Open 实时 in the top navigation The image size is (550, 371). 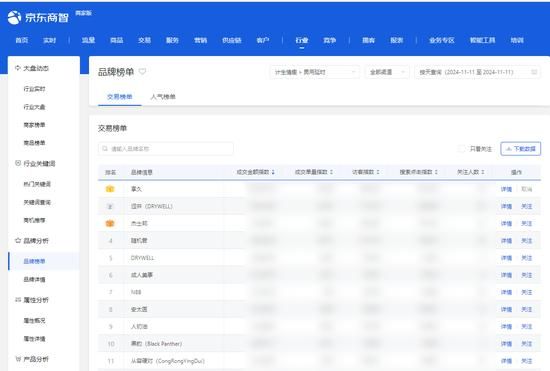tap(49, 40)
